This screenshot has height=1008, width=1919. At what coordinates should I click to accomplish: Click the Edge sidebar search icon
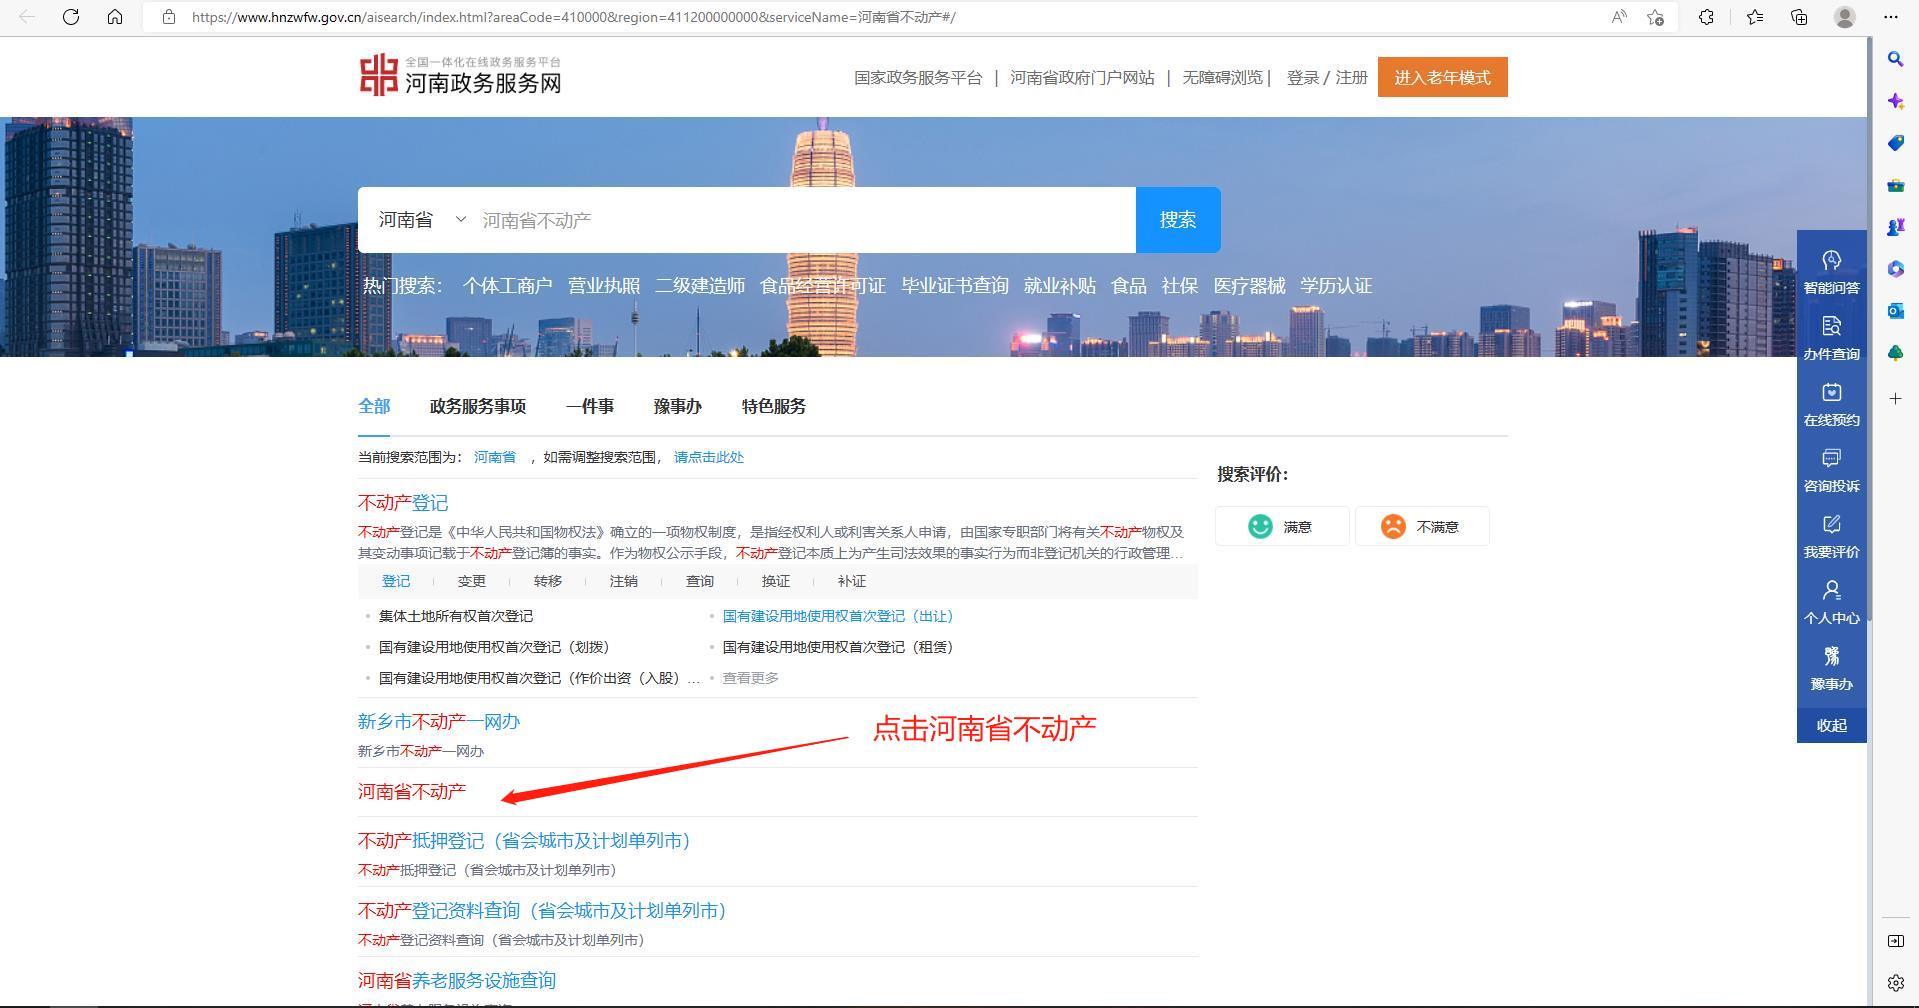point(1895,59)
